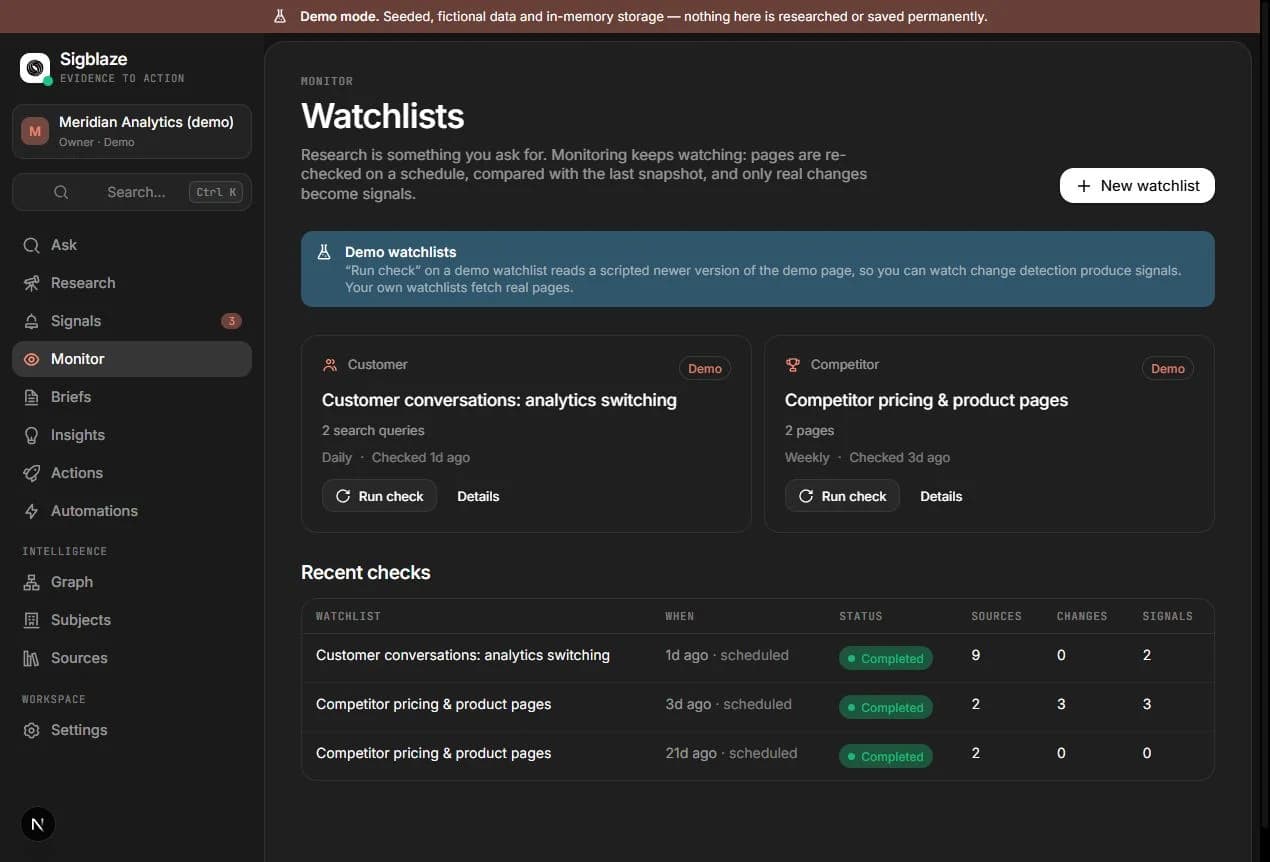
Task: Click Demo badge on Competitor card
Action: point(1168,369)
